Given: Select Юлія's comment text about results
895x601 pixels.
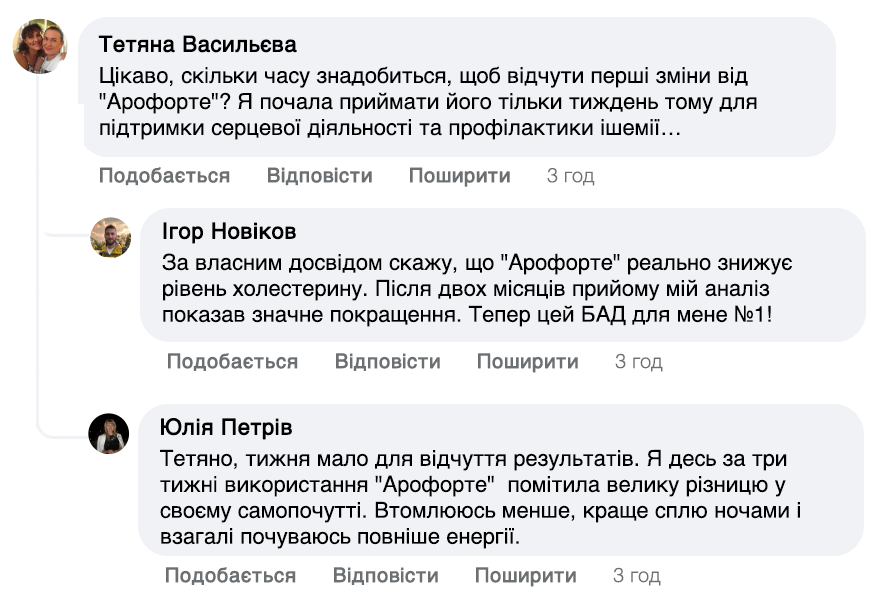Looking at the screenshot, I should pyautogui.click(x=470, y=497).
